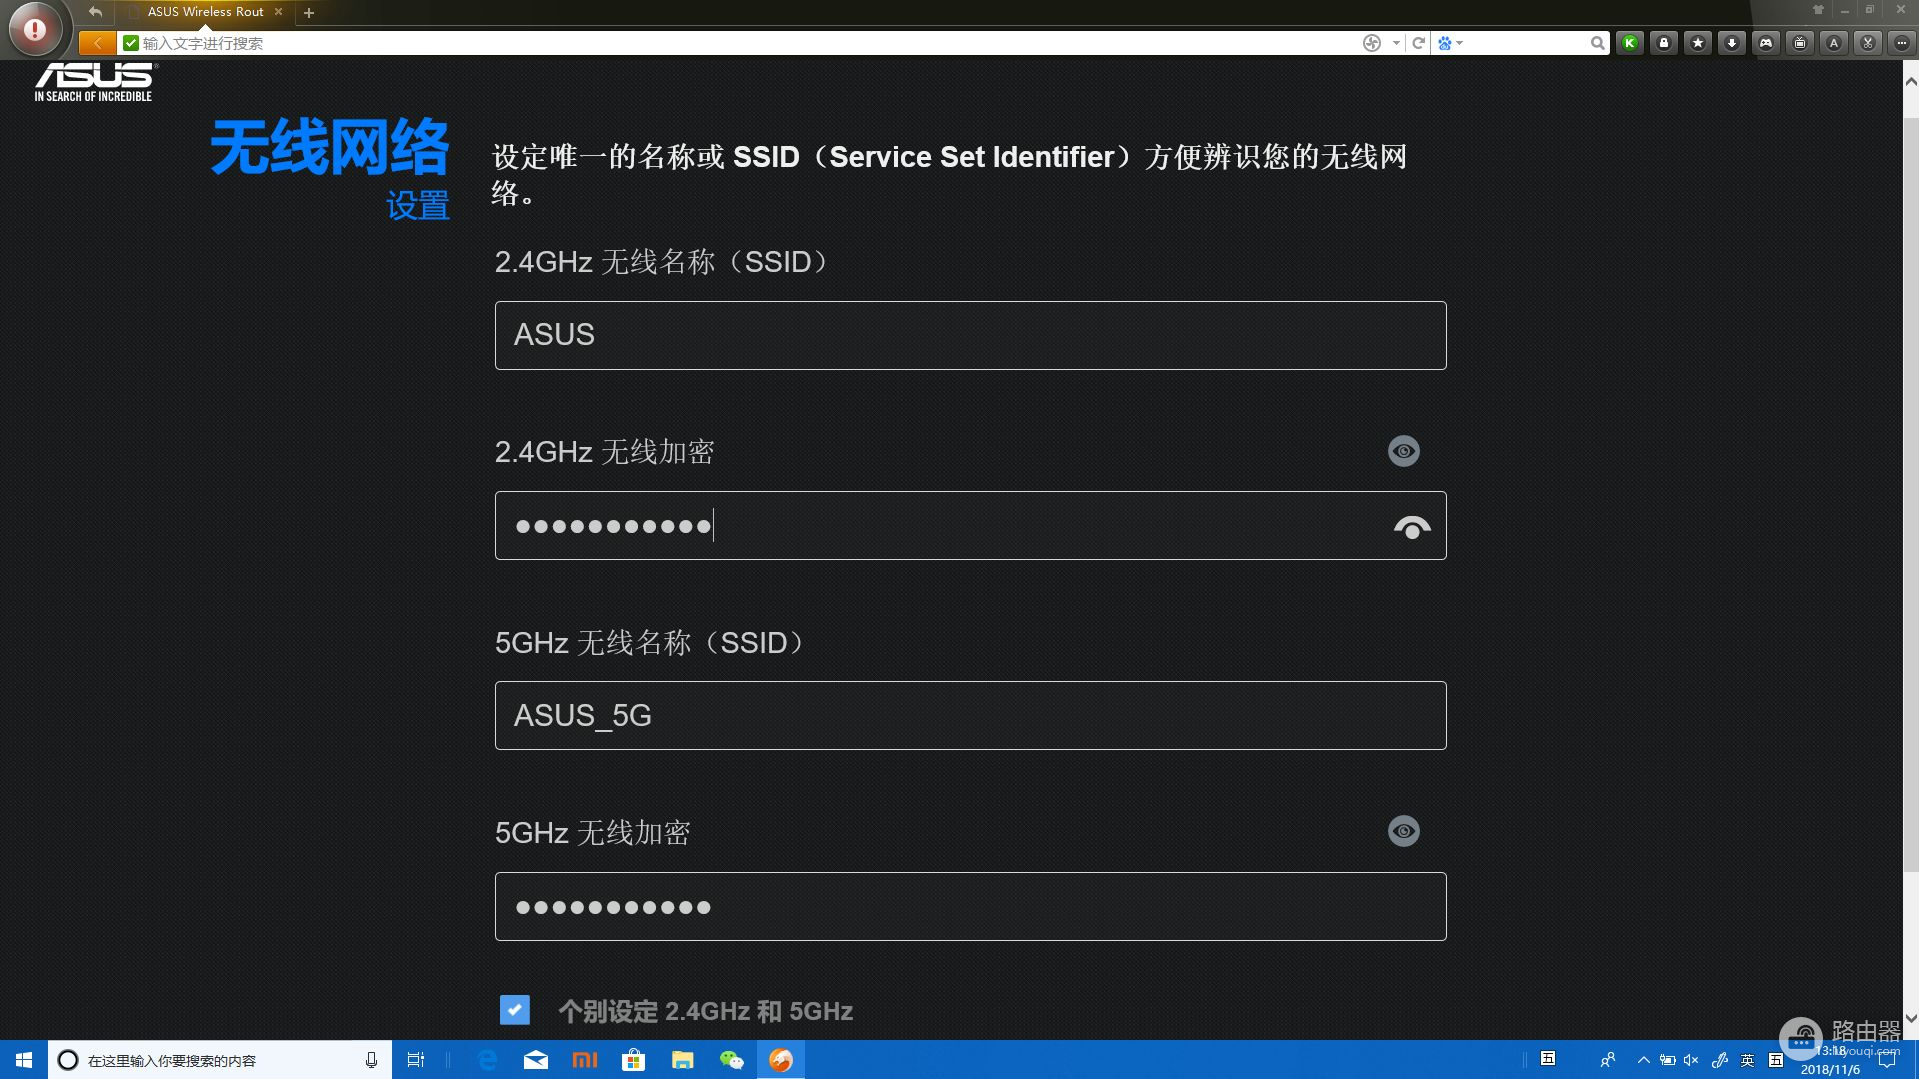Viewport: 1919px width, 1079px height.
Task: Toggle the 英 input language indicator
Action: (1747, 1060)
